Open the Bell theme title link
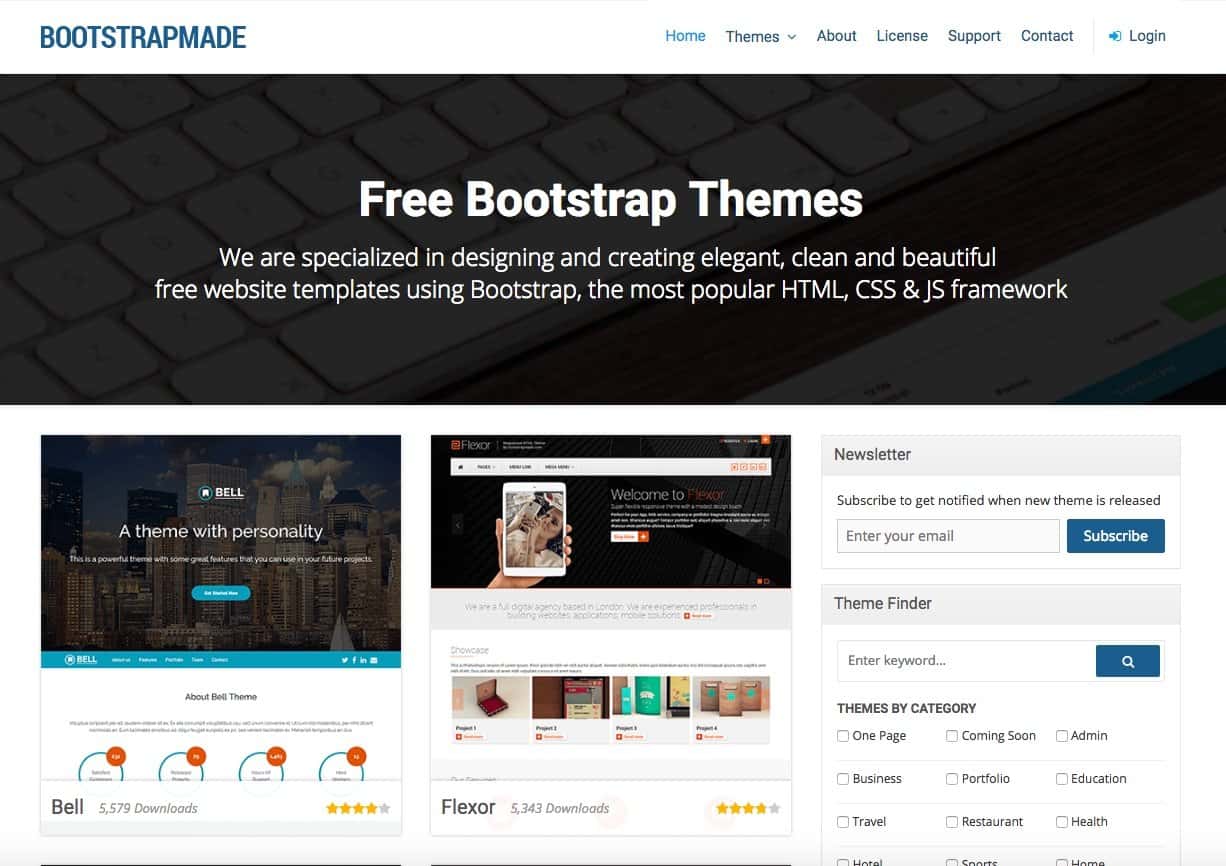1226x866 pixels. [x=67, y=807]
